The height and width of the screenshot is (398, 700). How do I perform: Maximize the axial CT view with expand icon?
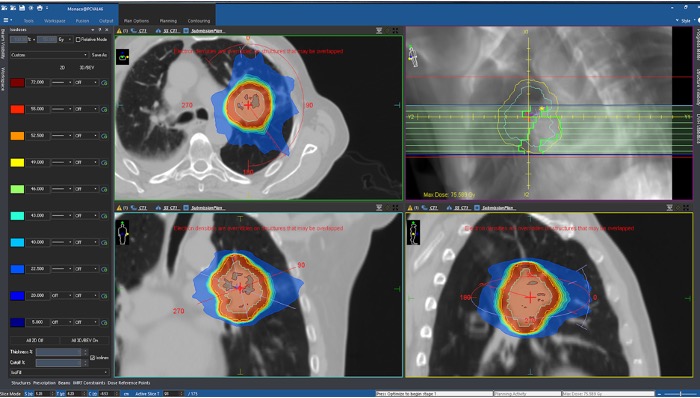tap(396, 31)
